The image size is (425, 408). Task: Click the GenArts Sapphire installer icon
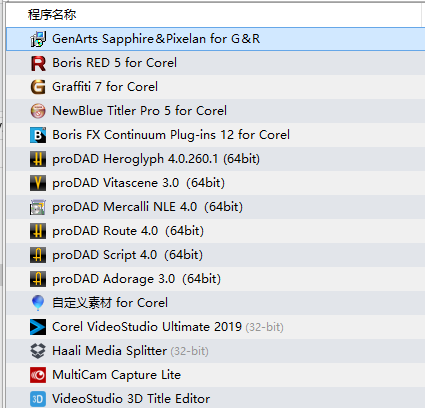pyautogui.click(x=38, y=39)
